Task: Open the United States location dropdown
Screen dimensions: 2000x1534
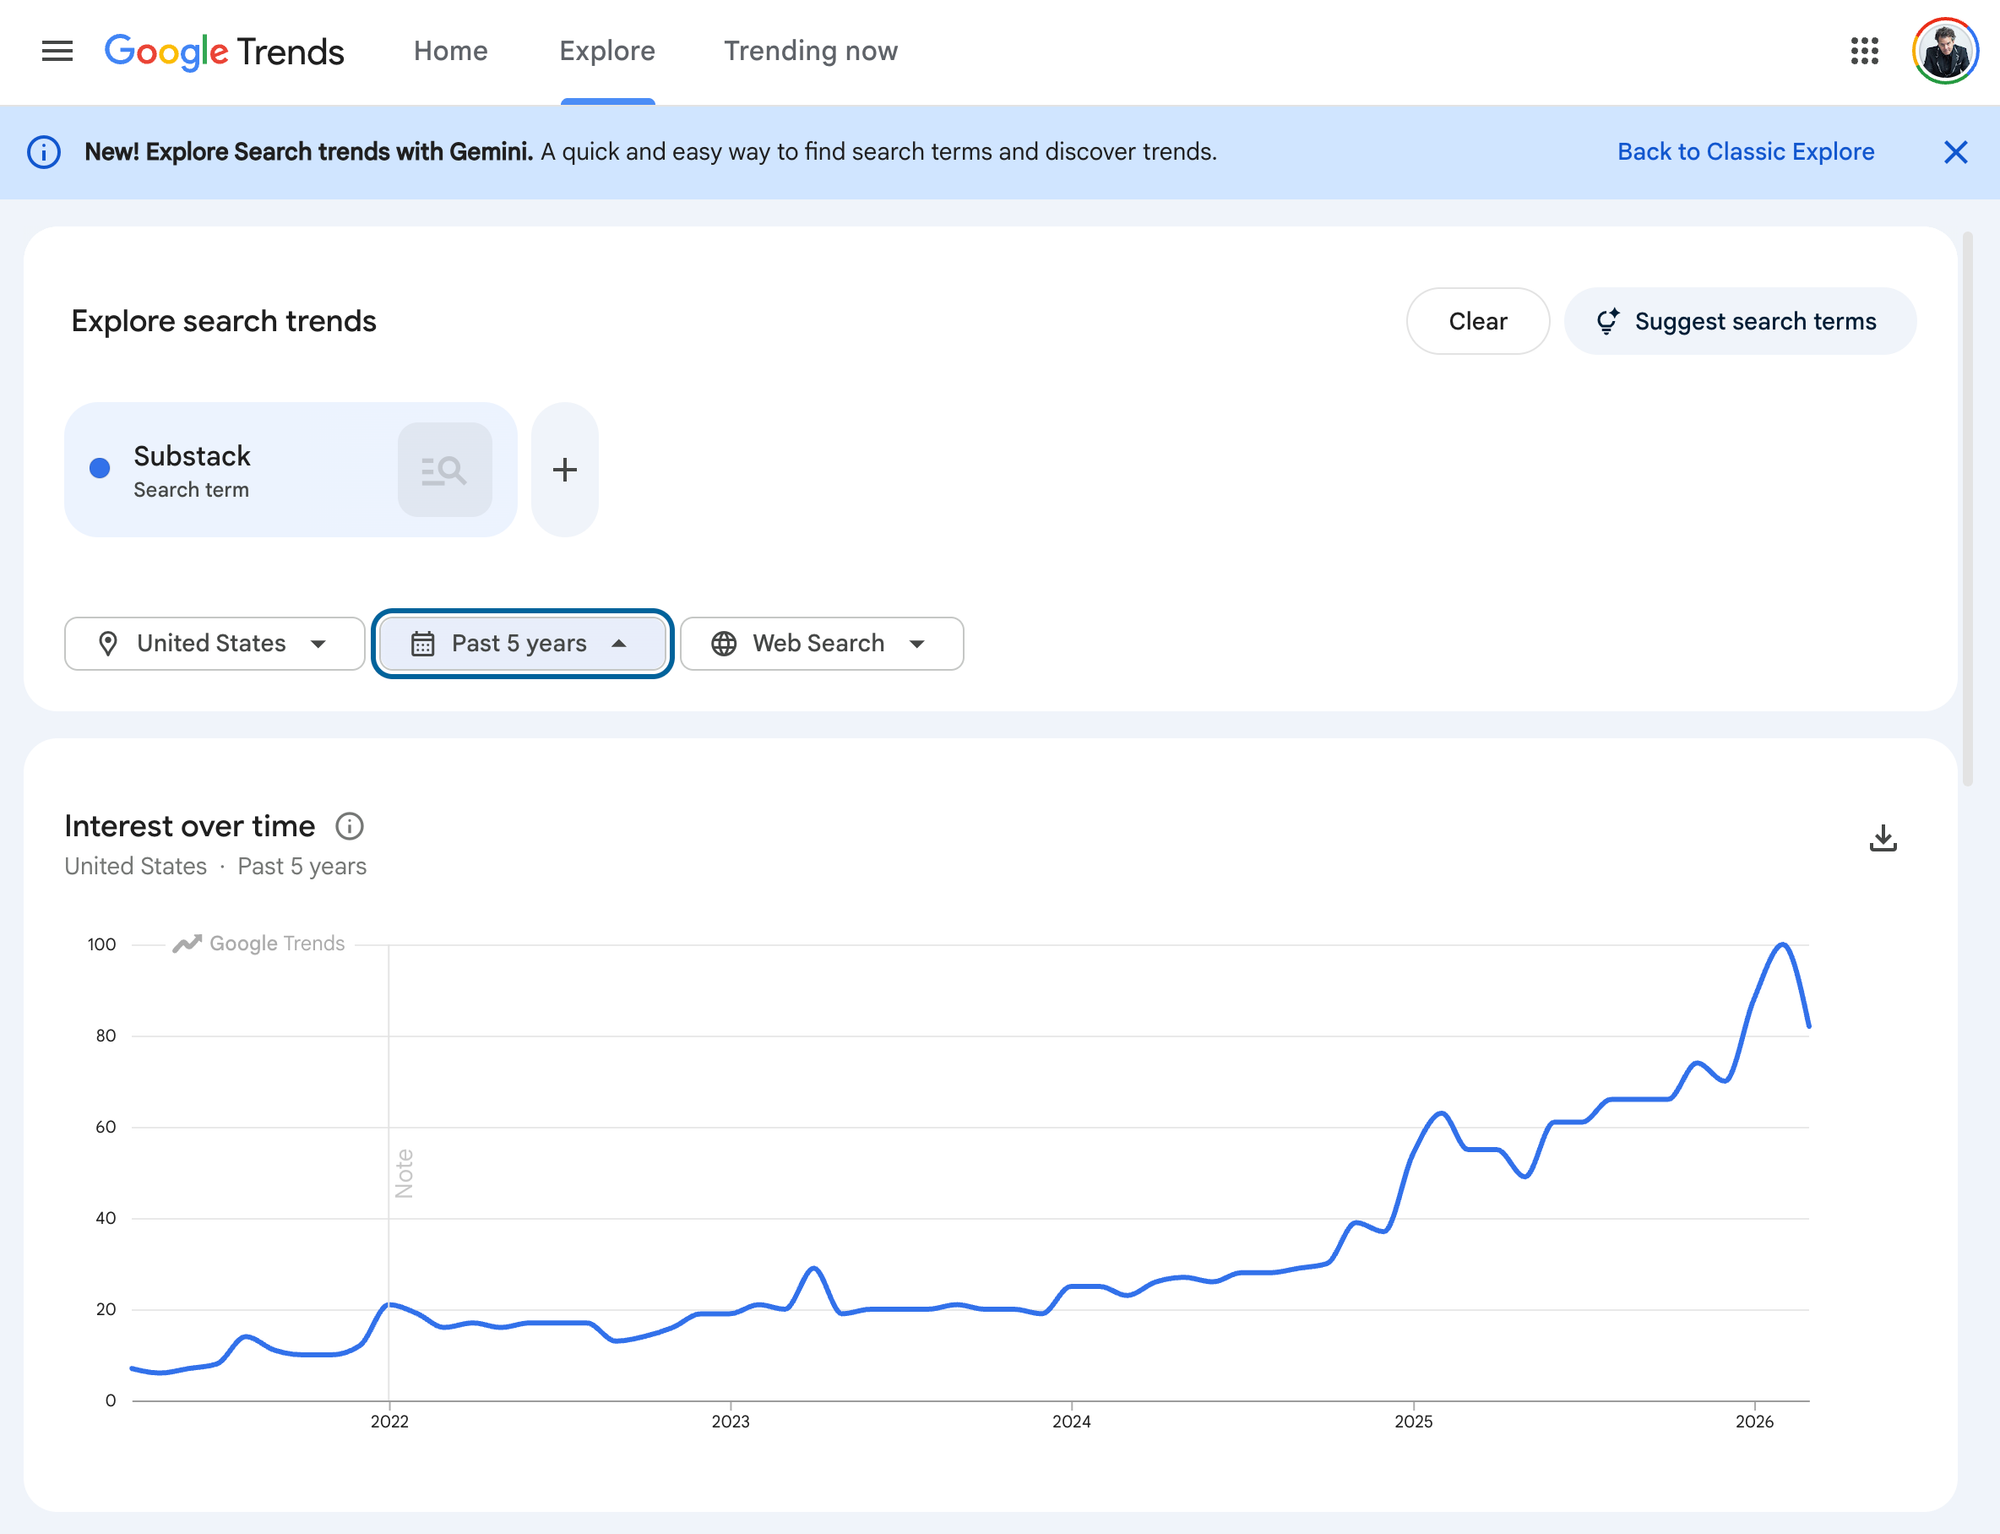Action: coord(214,643)
